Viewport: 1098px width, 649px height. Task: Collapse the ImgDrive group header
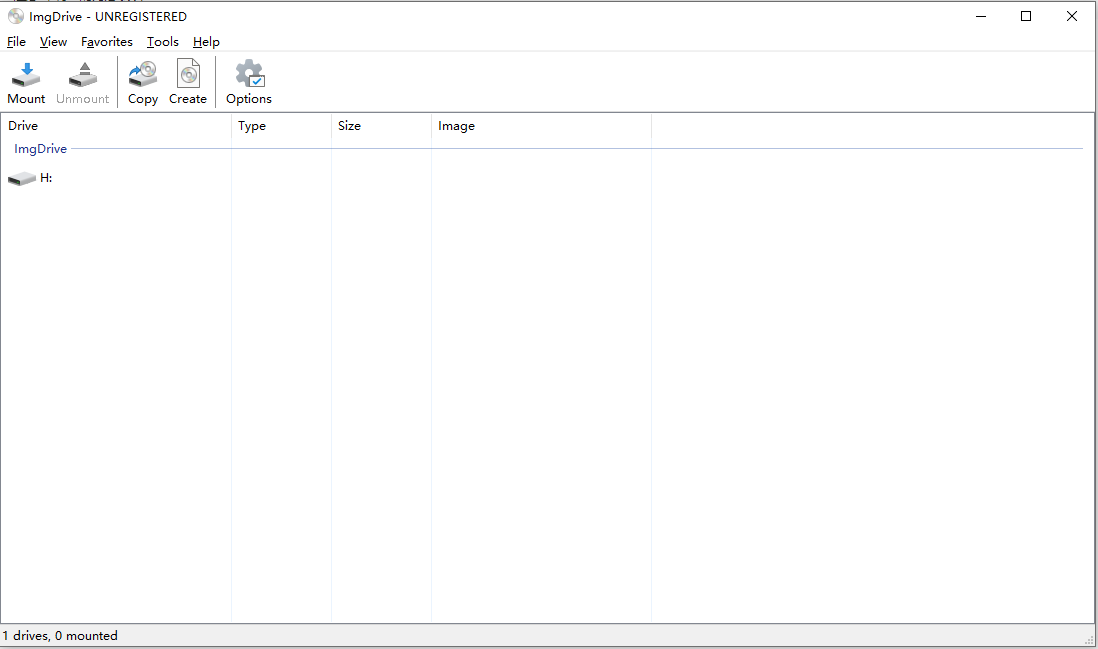point(41,148)
